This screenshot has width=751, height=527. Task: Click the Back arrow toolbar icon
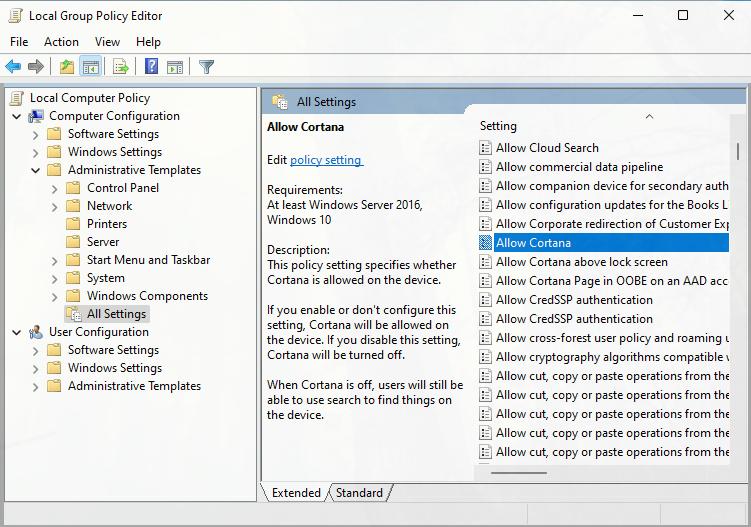tap(13, 67)
